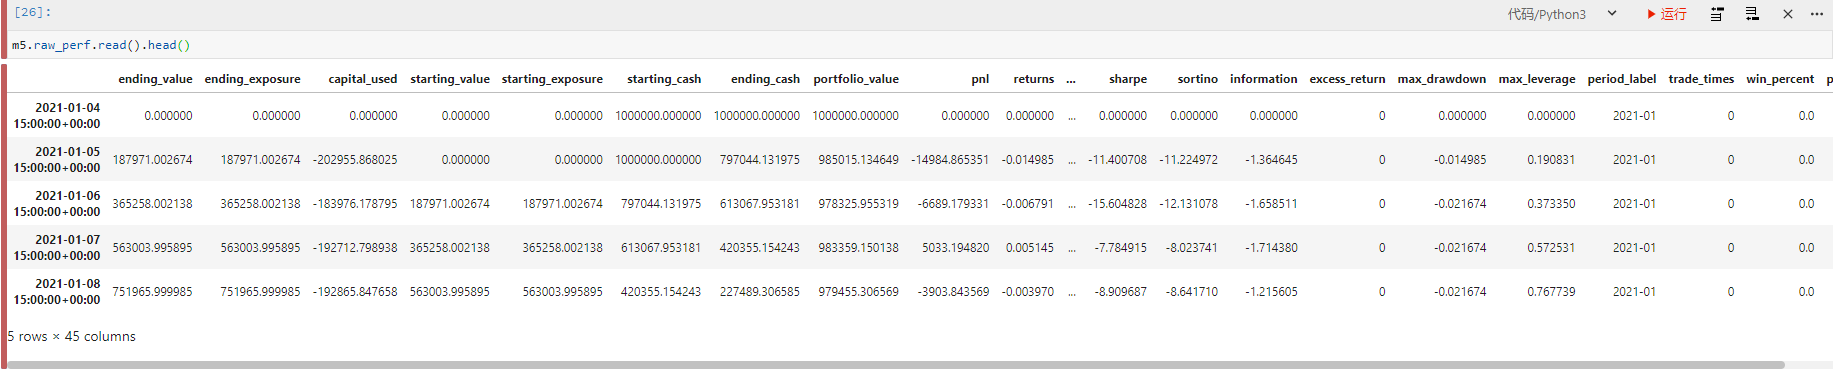1841x374 pixels.
Task: Select the sharpe column header
Action: coord(1128,79)
